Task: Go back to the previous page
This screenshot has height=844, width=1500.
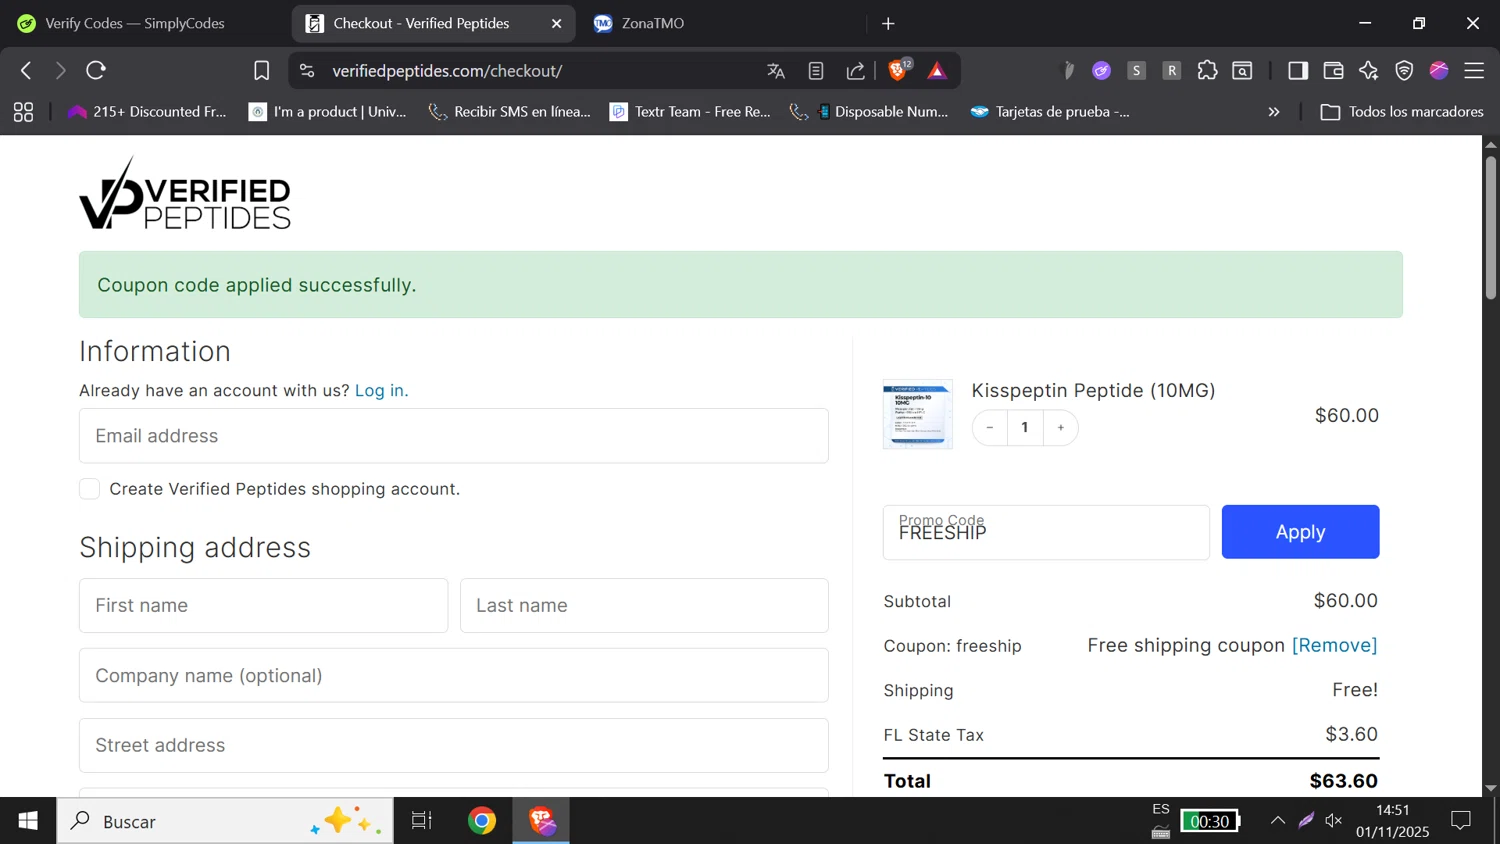Action: 26,70
